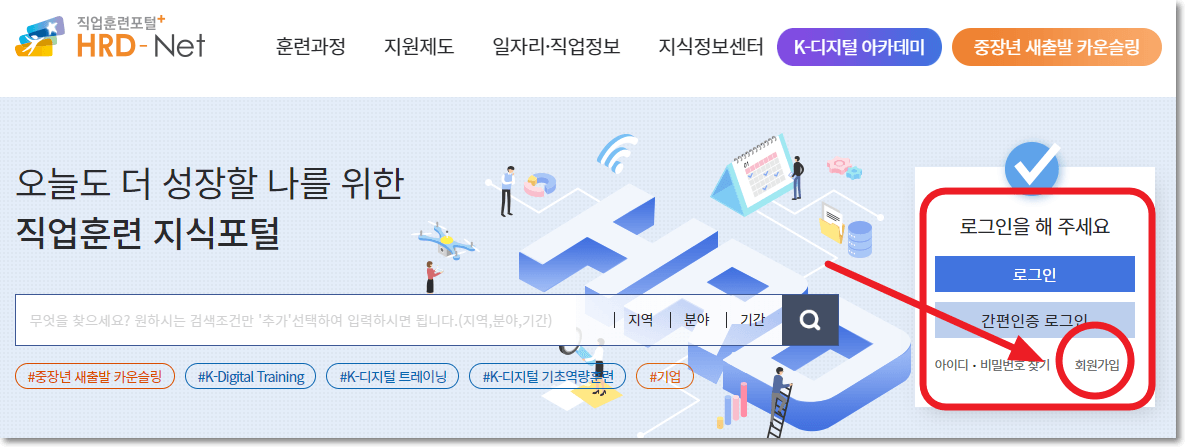Image resolution: width=1185 pixels, height=447 pixels.
Task: Click the magnifier search button
Action: coord(810,320)
